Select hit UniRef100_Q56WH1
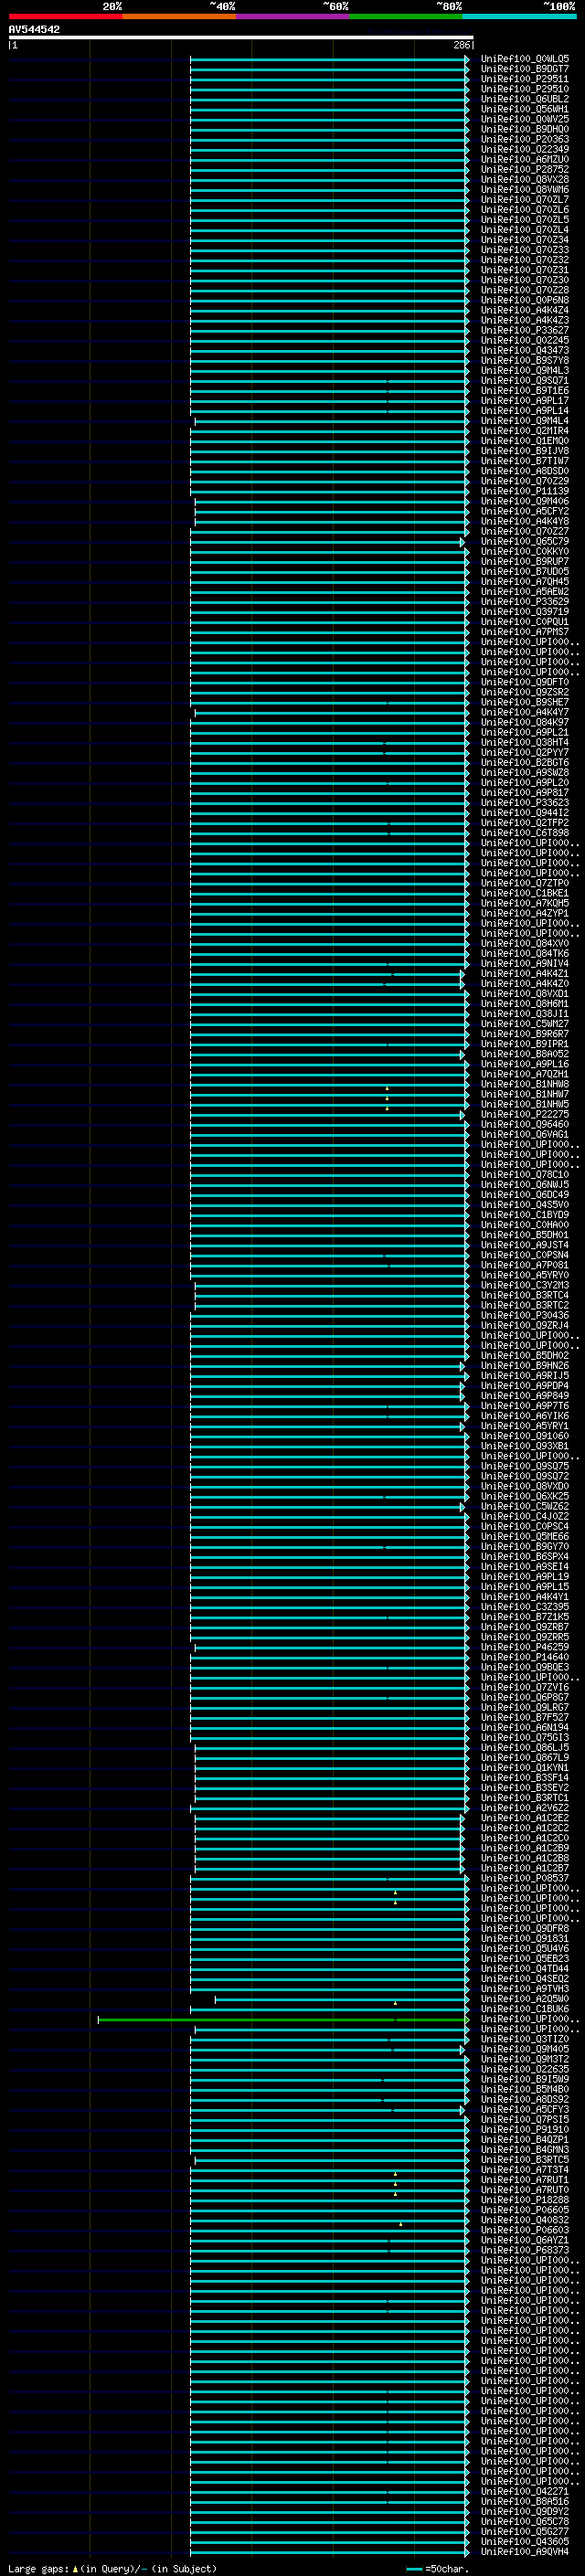Viewport: 585px width, 2576px height. pos(525,109)
